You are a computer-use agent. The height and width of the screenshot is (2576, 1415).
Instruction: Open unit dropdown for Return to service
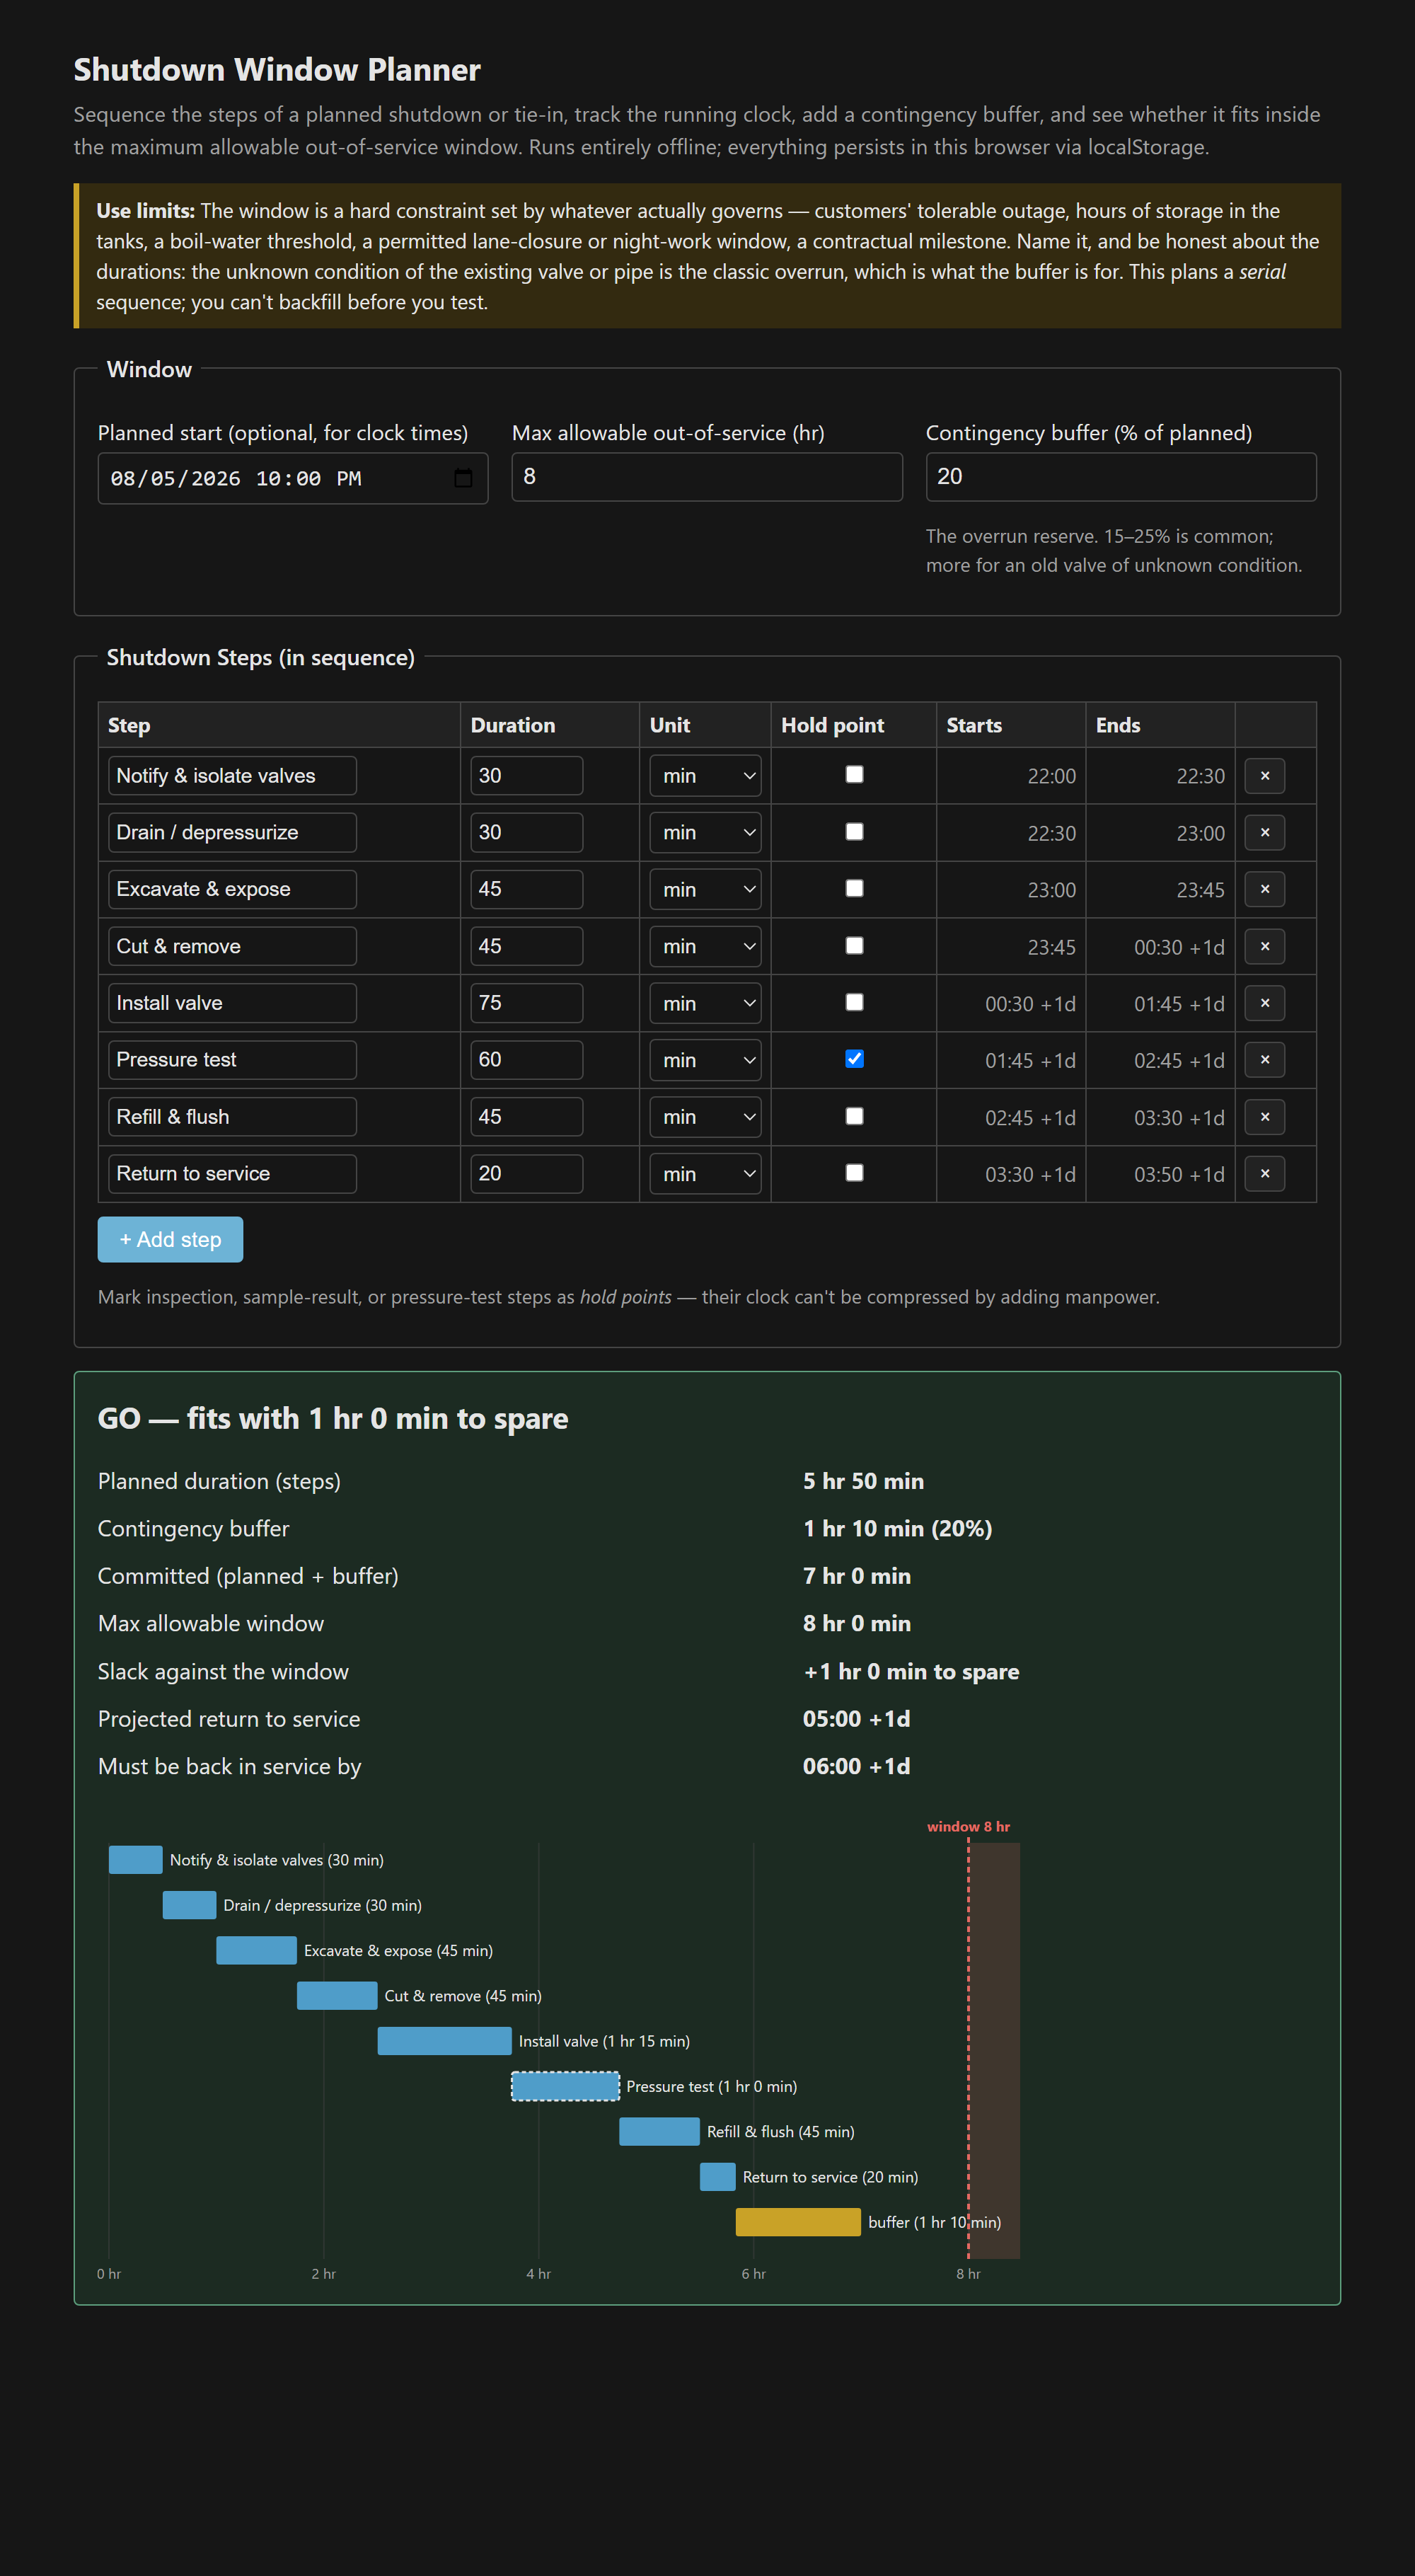coord(705,1174)
